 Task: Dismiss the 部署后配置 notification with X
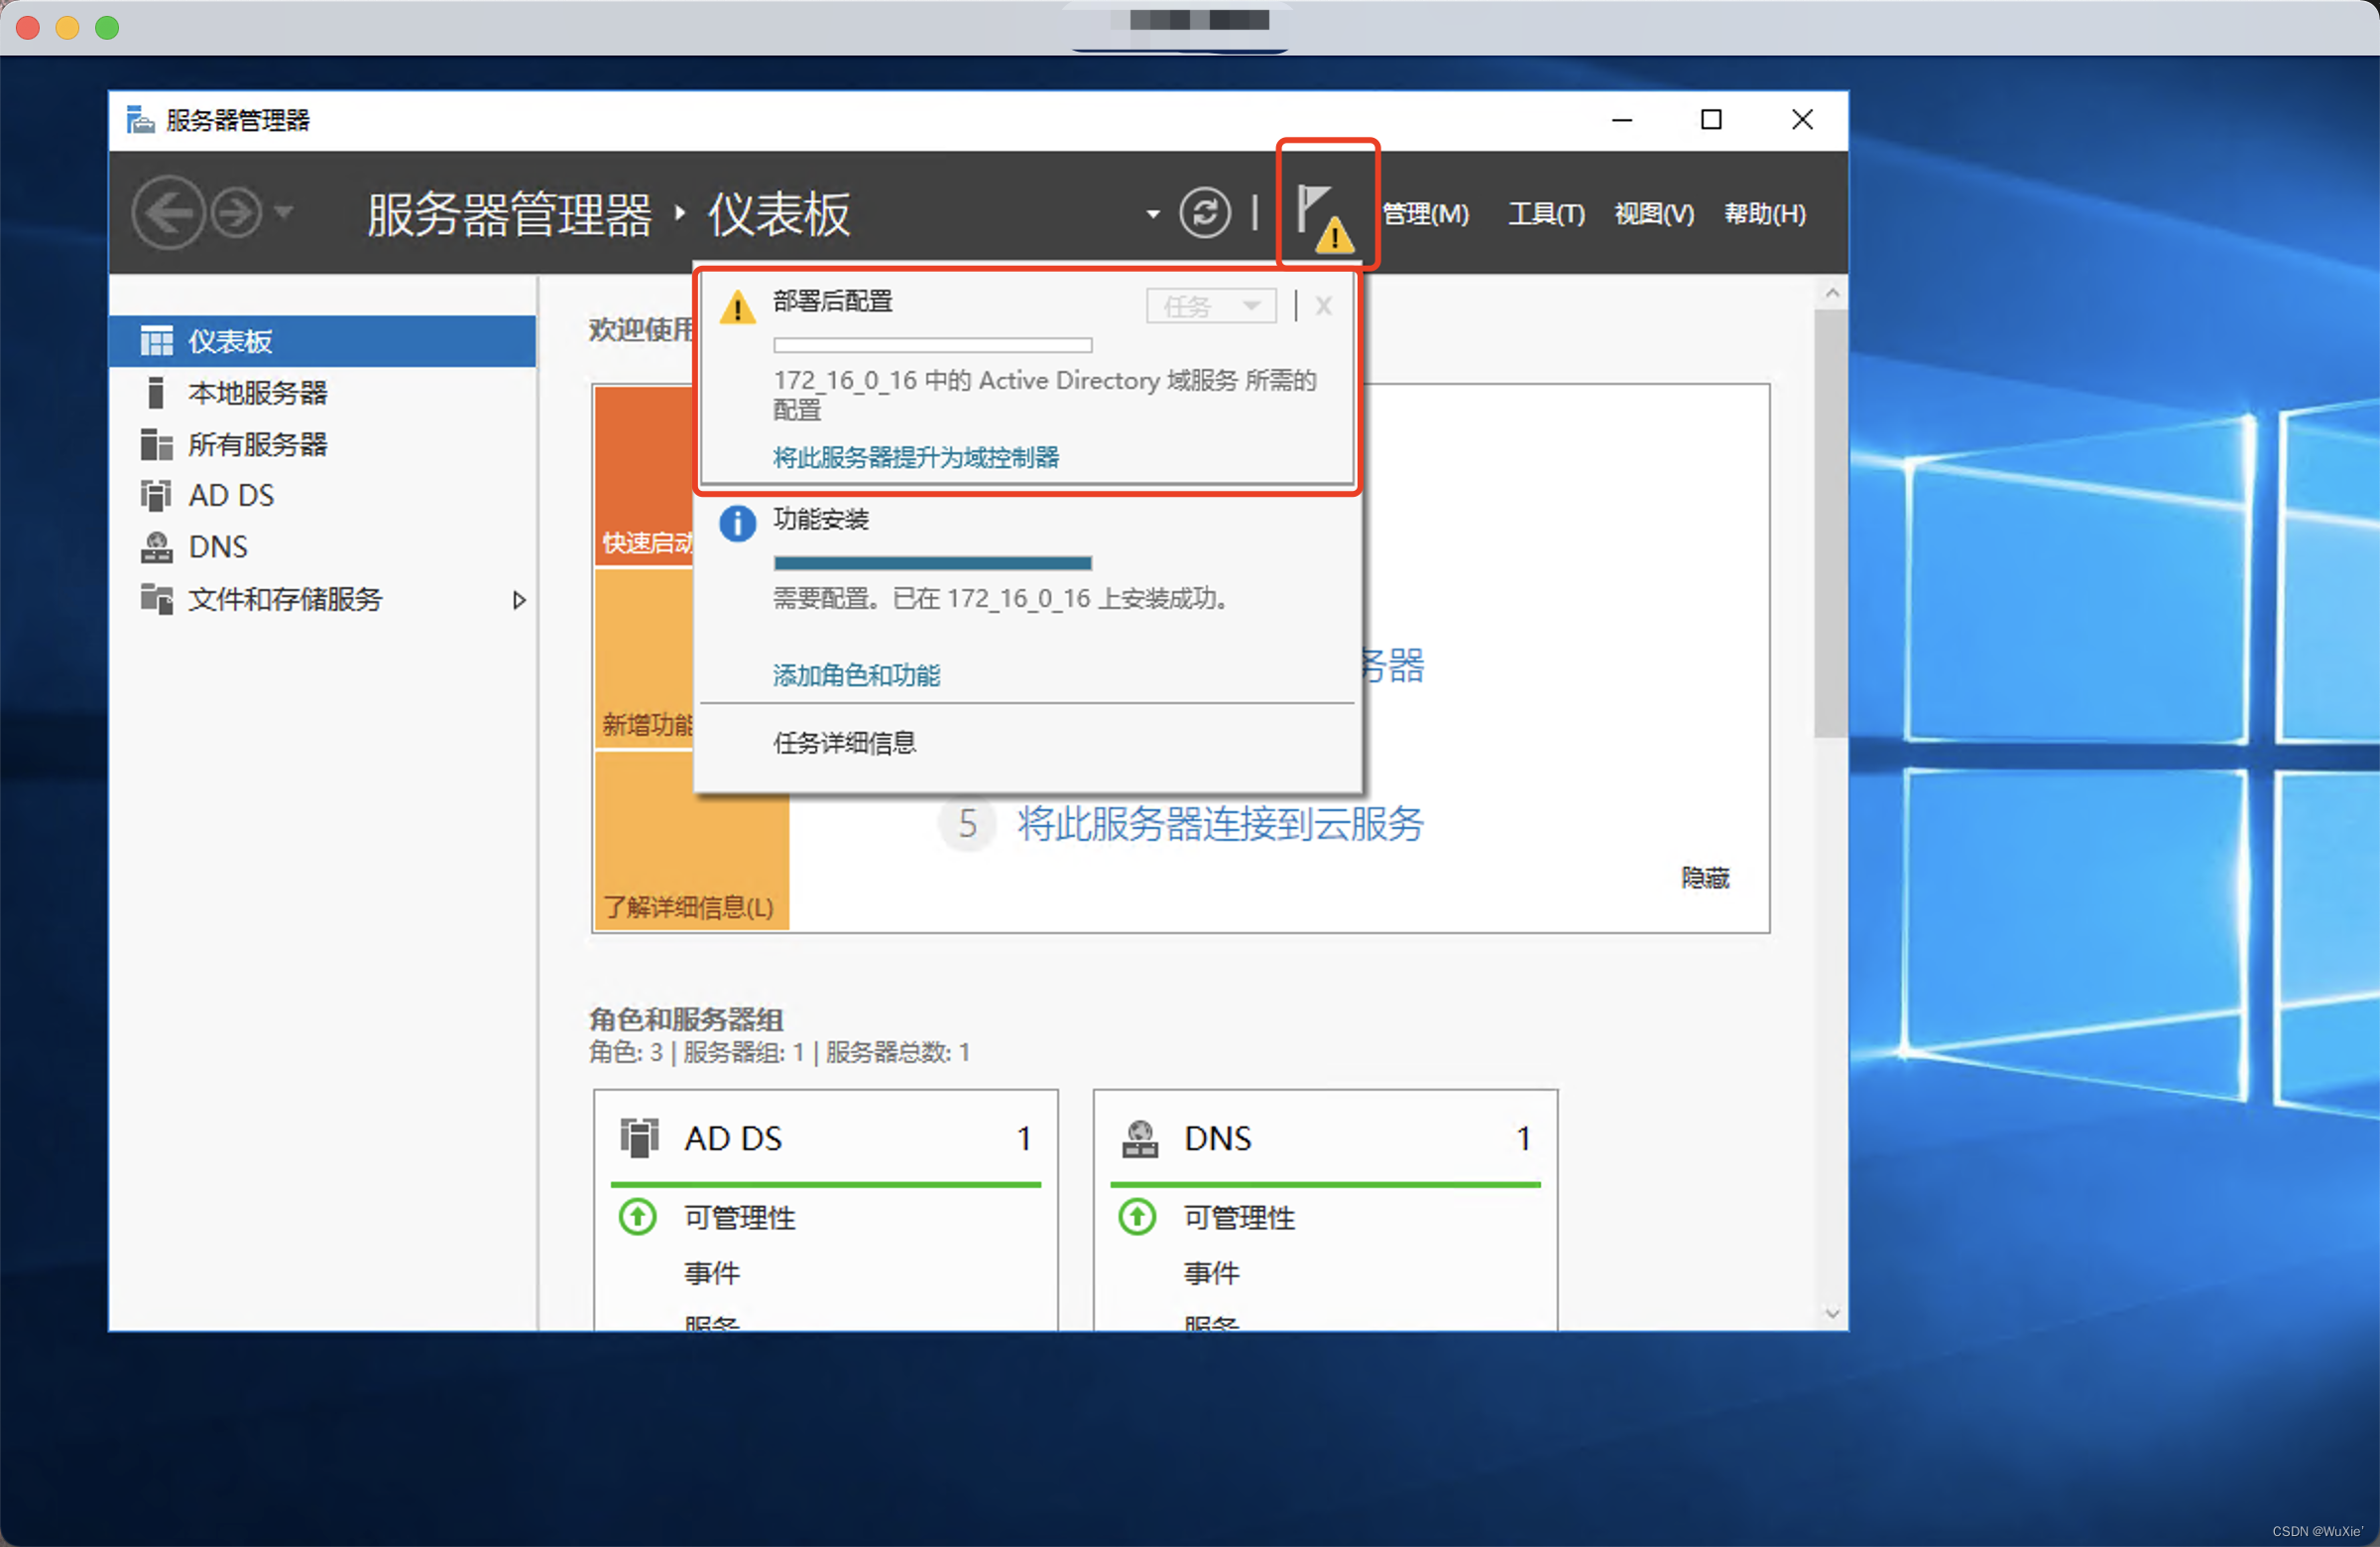point(1323,306)
